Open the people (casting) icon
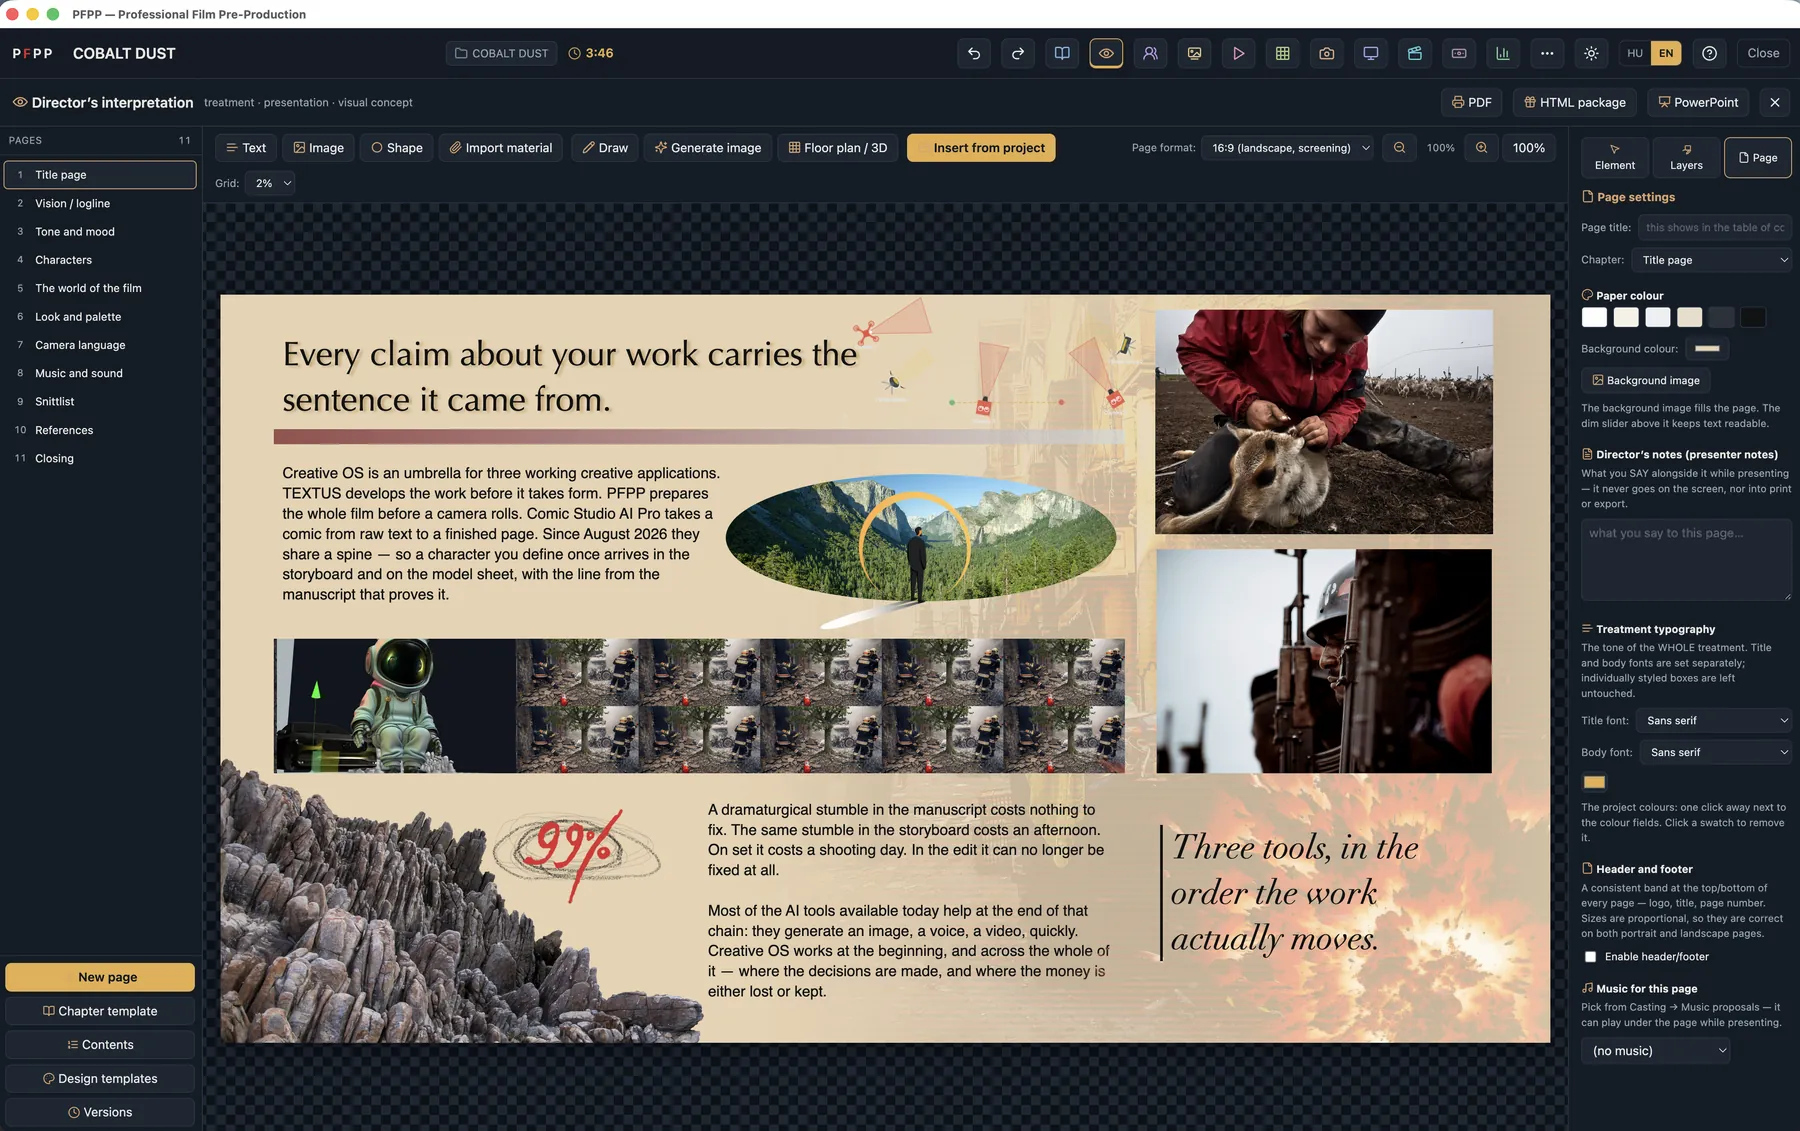This screenshot has width=1800, height=1131. (1150, 53)
